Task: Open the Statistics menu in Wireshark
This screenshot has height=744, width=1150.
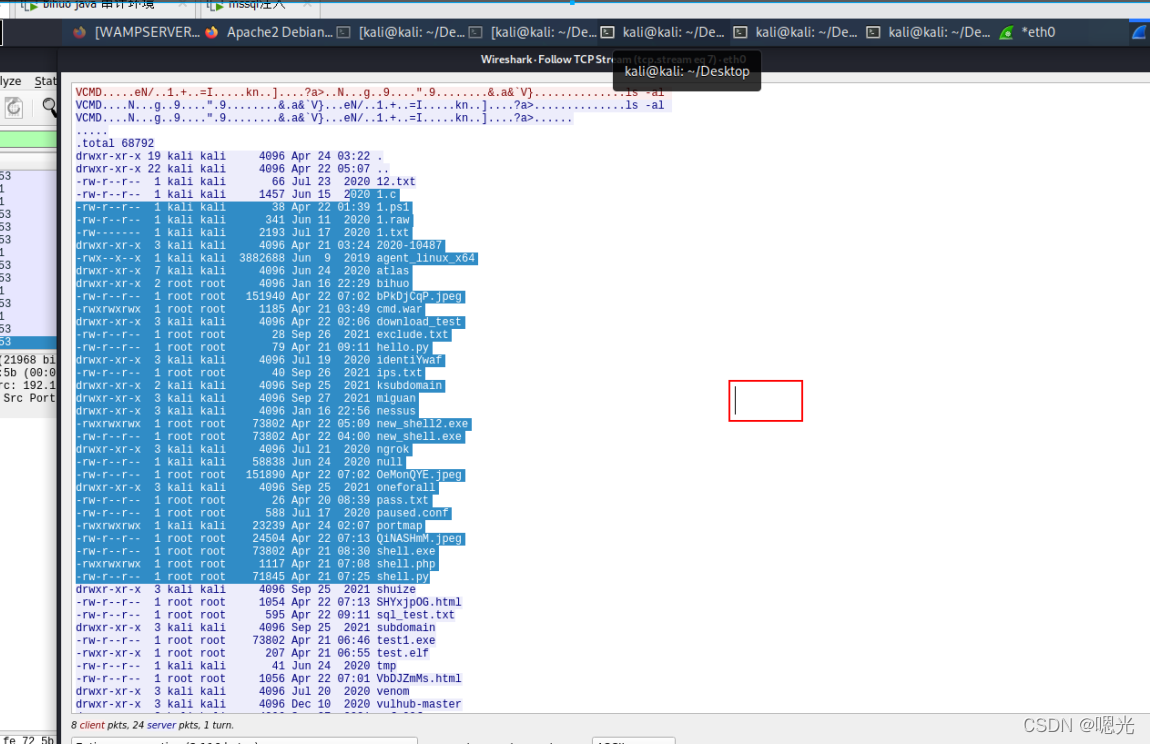Action: tap(45, 81)
